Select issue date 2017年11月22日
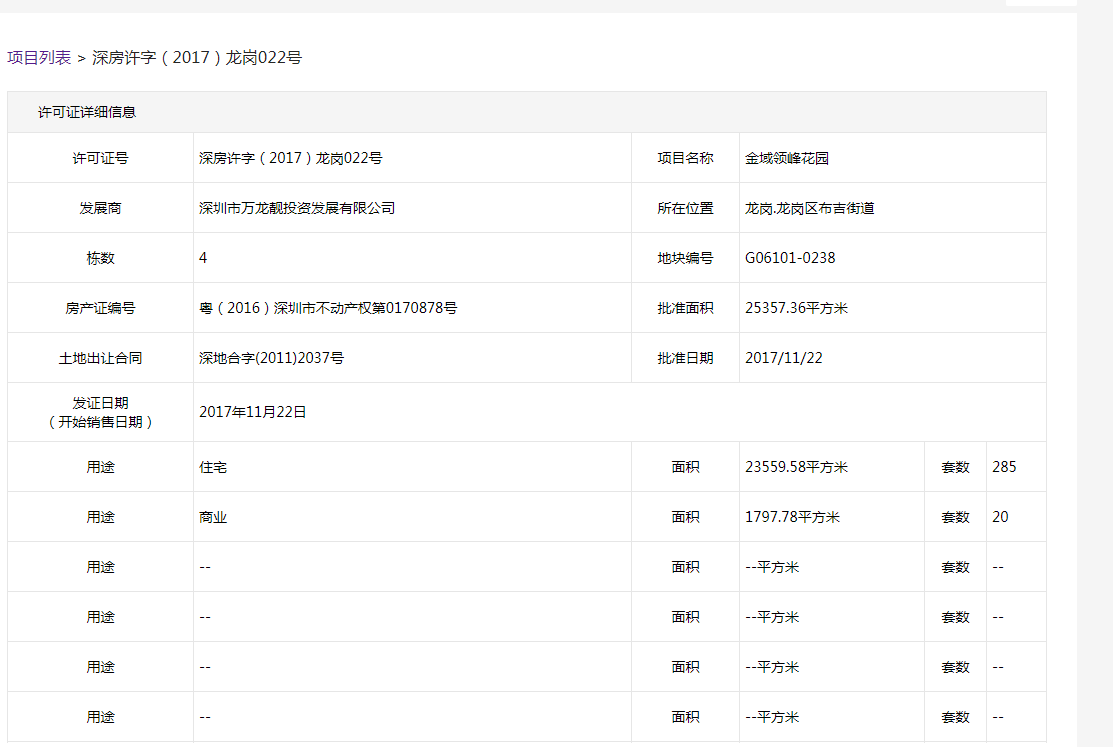Viewport: 1113px width, 747px height. (253, 412)
